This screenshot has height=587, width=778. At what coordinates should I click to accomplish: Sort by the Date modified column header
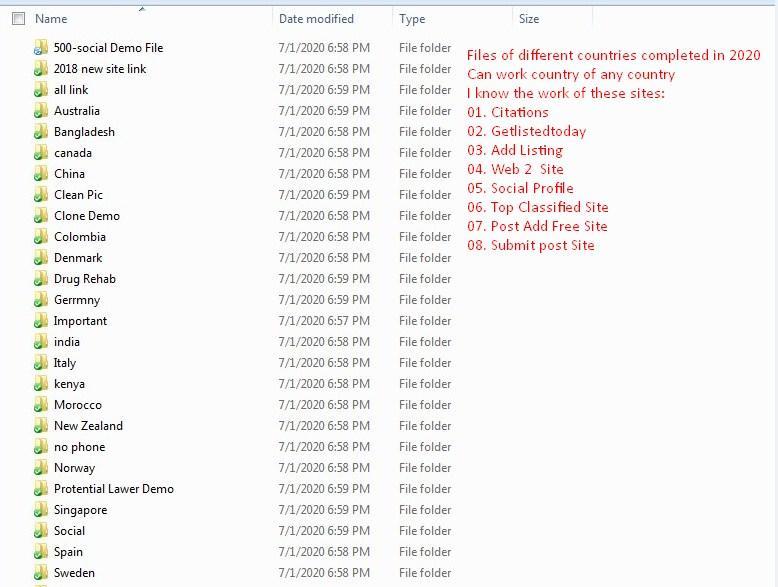click(x=316, y=19)
